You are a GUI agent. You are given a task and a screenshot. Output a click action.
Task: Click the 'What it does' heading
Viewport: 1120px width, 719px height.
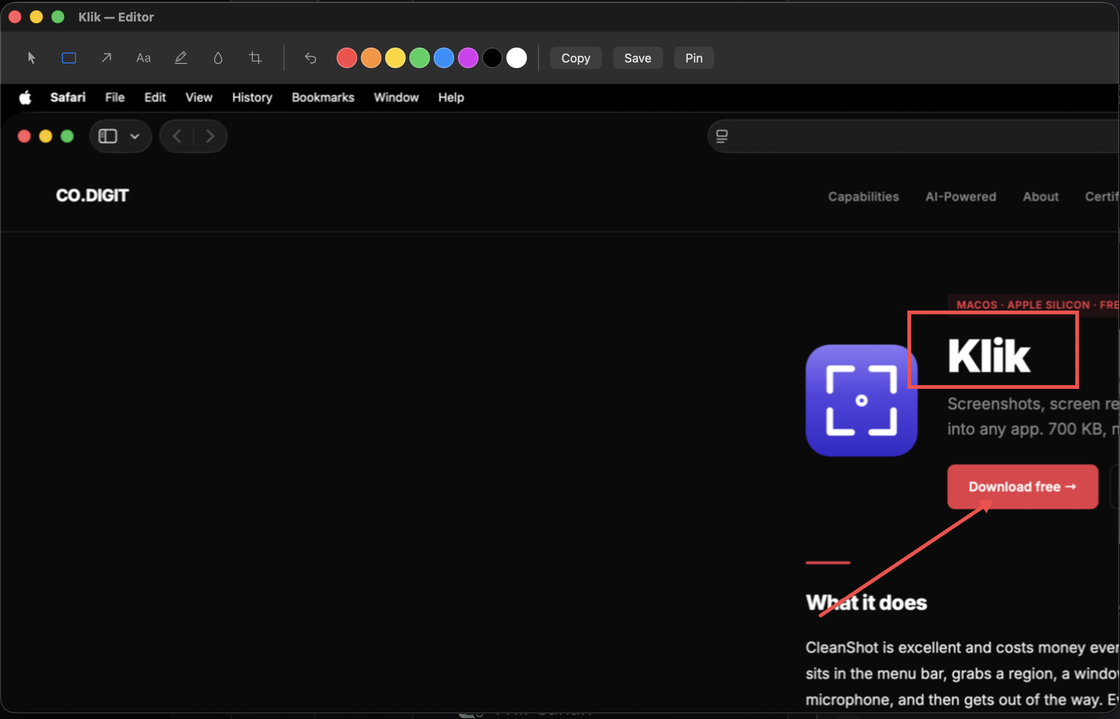pyautogui.click(x=866, y=603)
